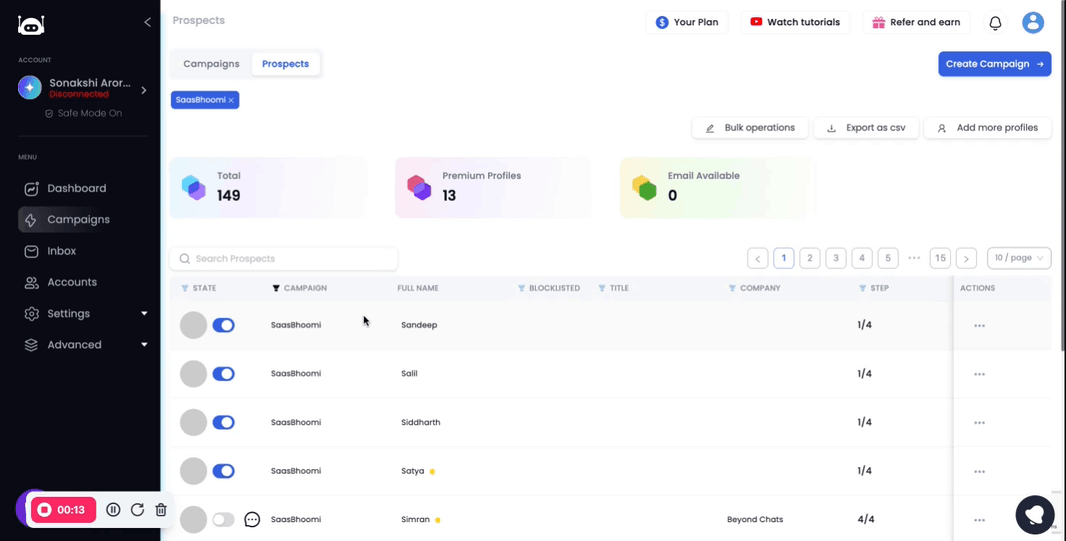Toggle off Sandeep's prospect state switch

click(x=224, y=326)
